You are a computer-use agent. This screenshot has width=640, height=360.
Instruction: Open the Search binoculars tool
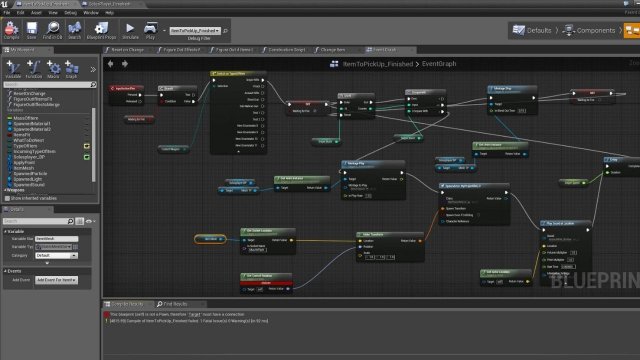(x=74, y=28)
